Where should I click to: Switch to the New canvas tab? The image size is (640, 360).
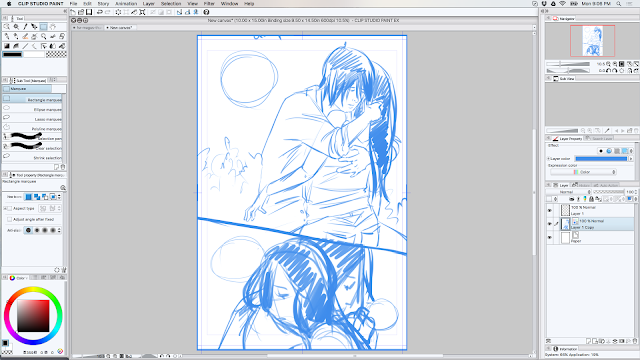119,28
